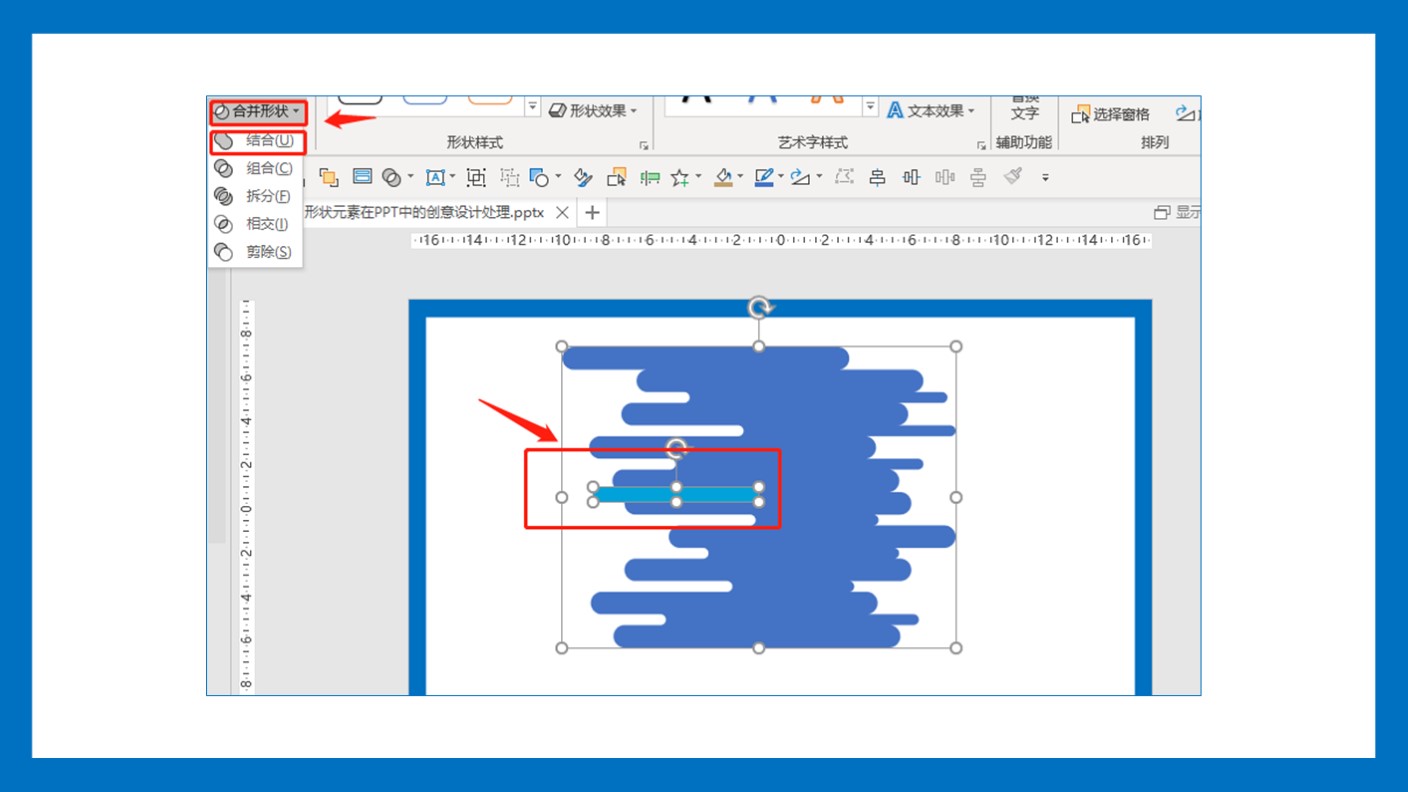Select the pptx document tab
1408x792 pixels.
tap(425, 212)
